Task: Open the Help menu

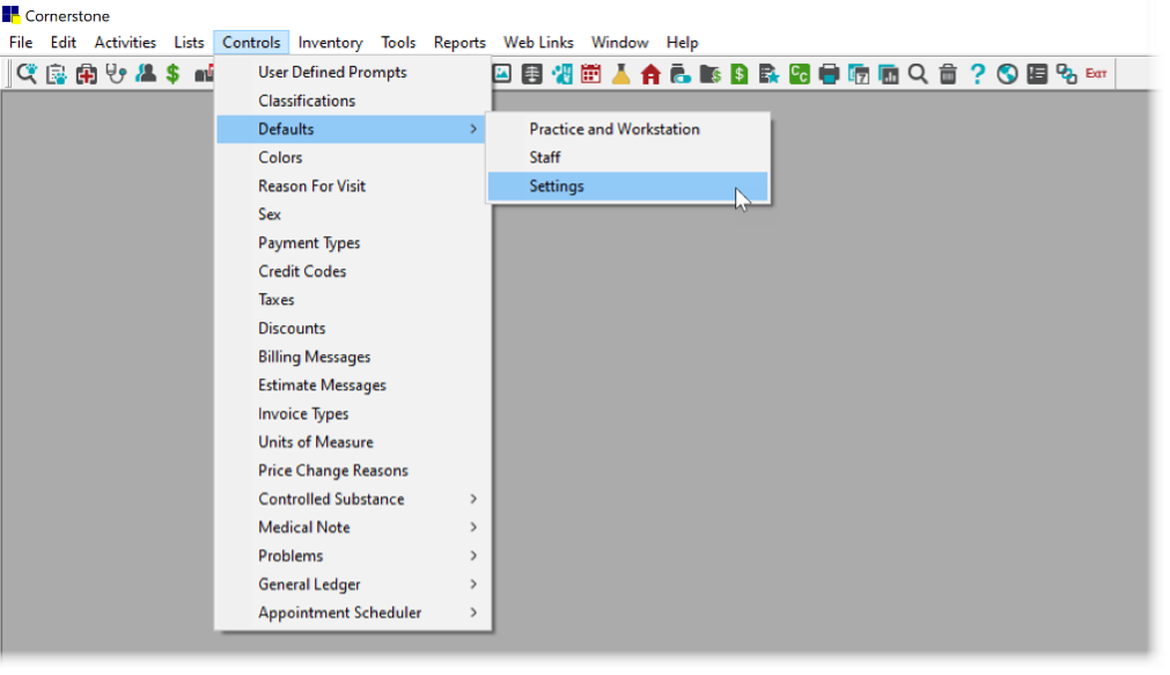Action: click(682, 43)
